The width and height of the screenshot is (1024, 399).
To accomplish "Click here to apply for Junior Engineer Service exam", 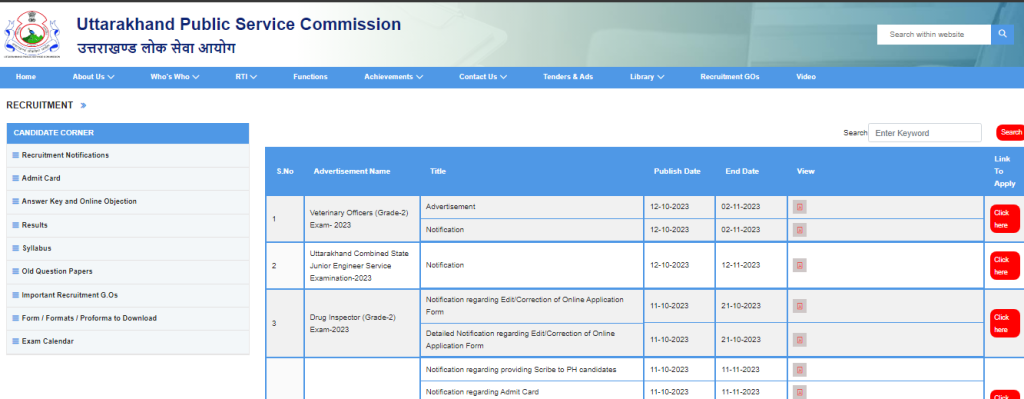I will click(1004, 266).
